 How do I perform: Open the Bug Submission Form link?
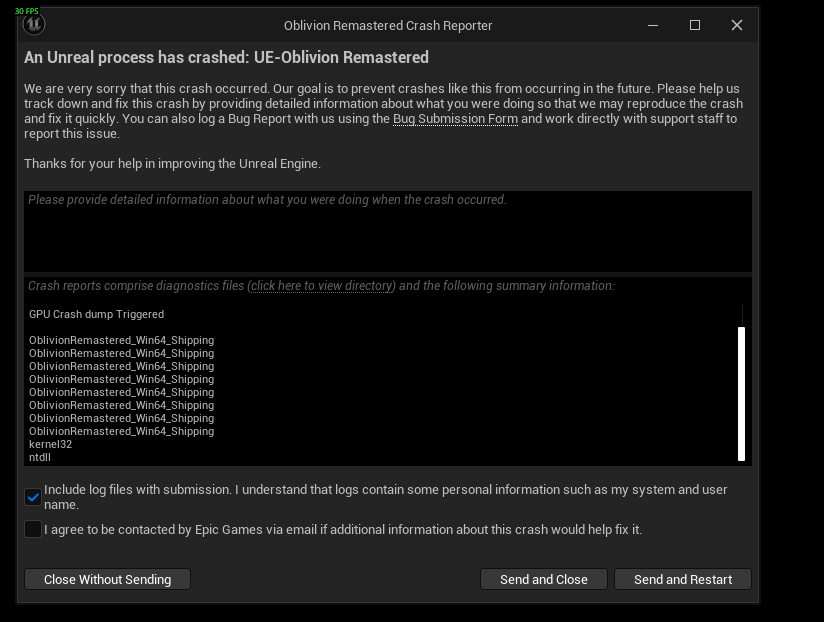coord(455,119)
